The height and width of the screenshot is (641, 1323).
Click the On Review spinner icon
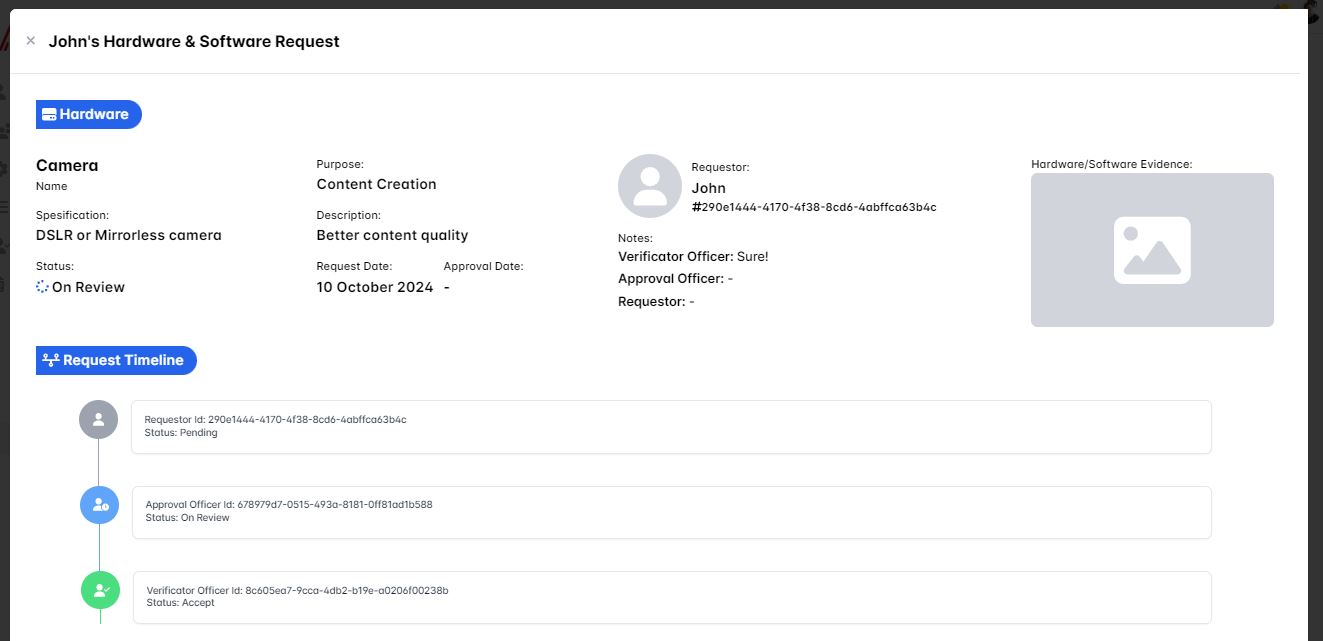click(42, 287)
